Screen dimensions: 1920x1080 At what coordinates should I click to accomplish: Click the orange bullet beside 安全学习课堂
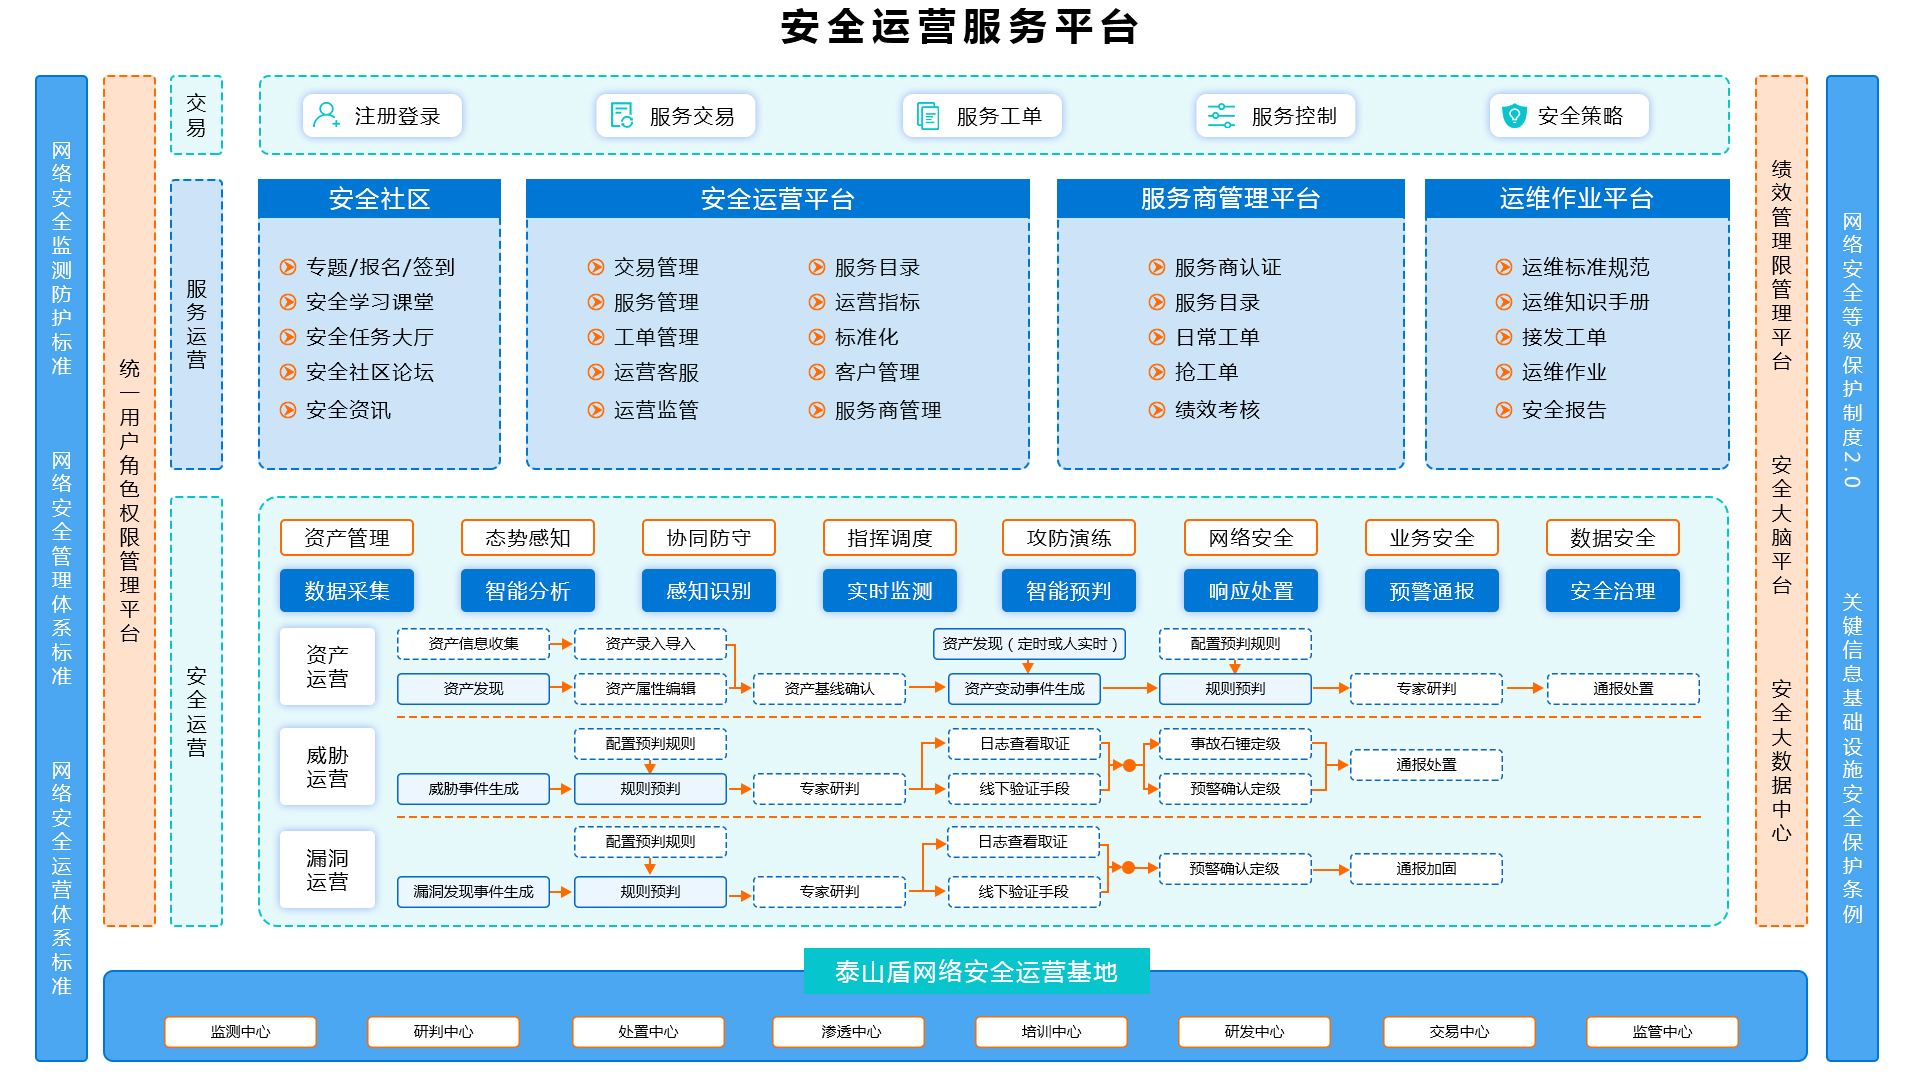point(288,302)
